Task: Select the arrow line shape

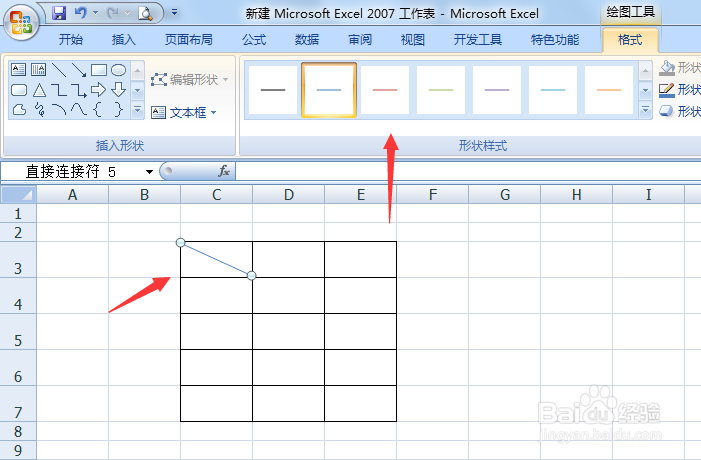Action: 79,70
